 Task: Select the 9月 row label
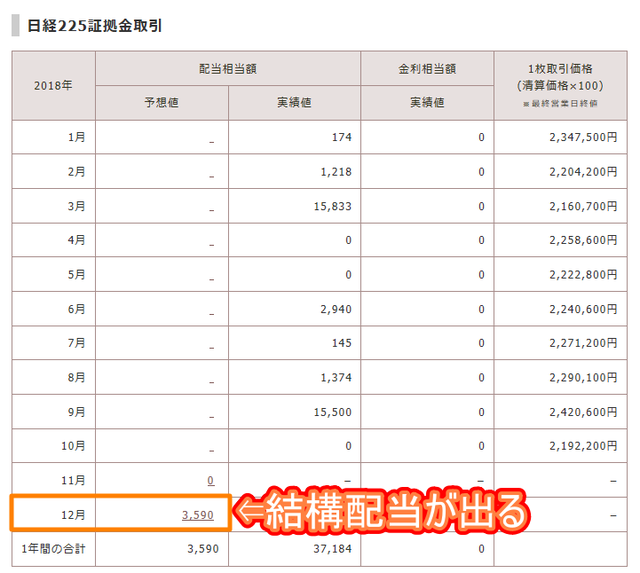click(77, 412)
